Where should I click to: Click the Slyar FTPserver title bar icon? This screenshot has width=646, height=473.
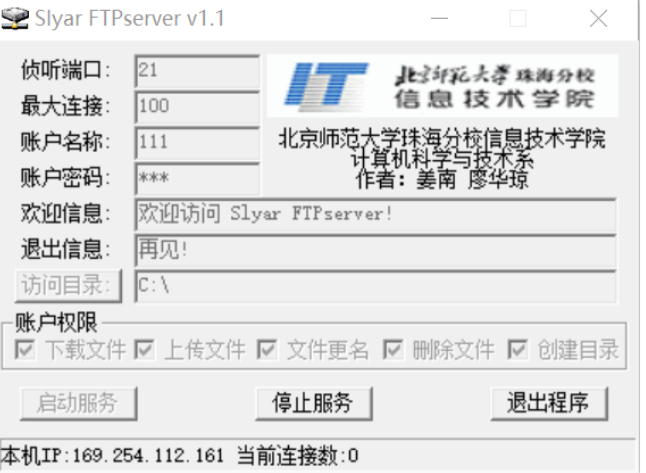coord(14,19)
